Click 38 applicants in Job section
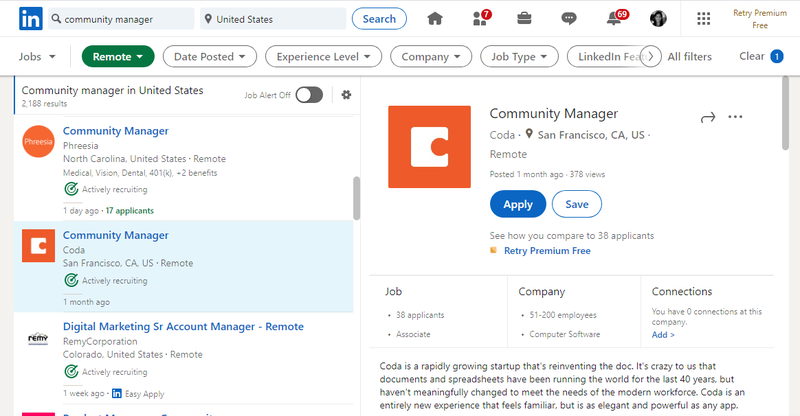 click(x=420, y=315)
